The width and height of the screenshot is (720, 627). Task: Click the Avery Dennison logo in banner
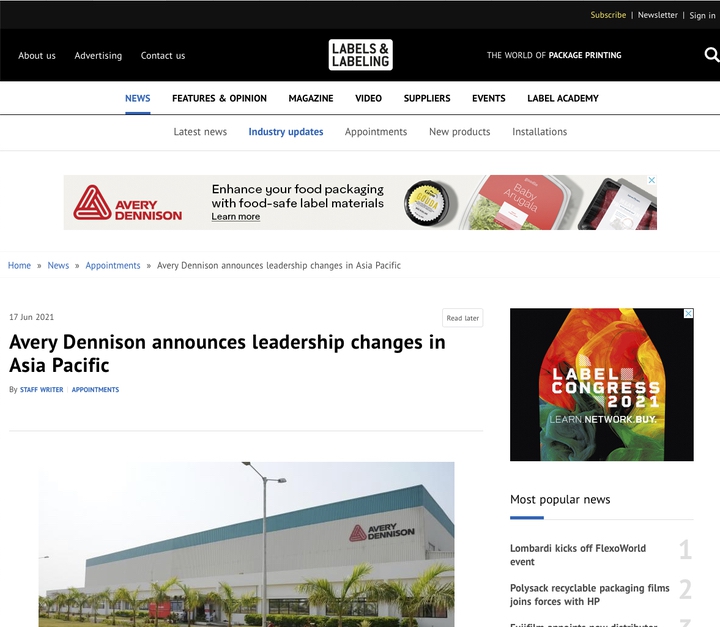tap(128, 203)
